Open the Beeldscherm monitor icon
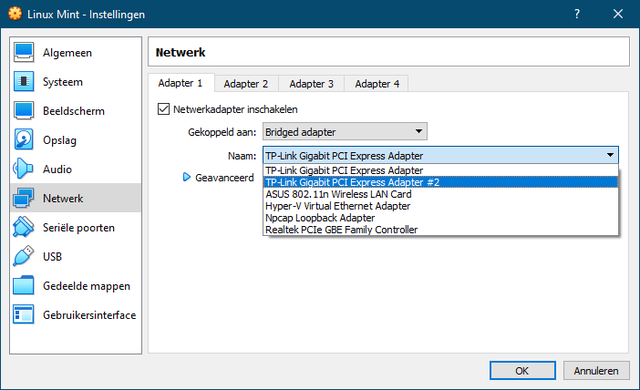The width and height of the screenshot is (640, 390). 24,111
